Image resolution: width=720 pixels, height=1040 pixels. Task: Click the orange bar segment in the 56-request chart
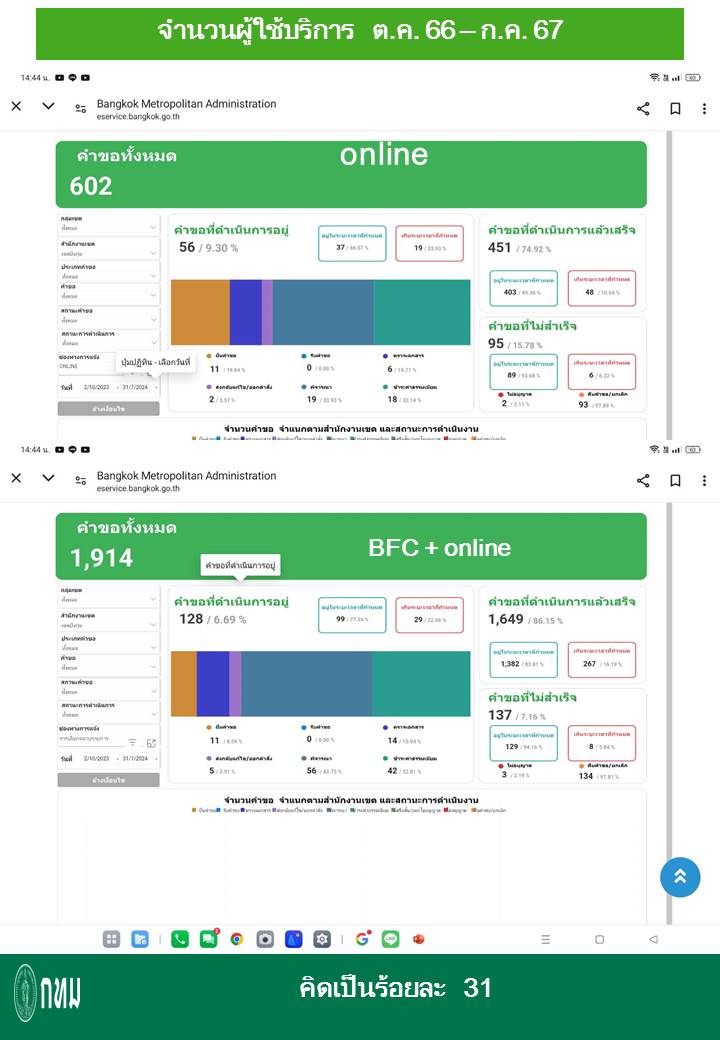tap(200, 312)
